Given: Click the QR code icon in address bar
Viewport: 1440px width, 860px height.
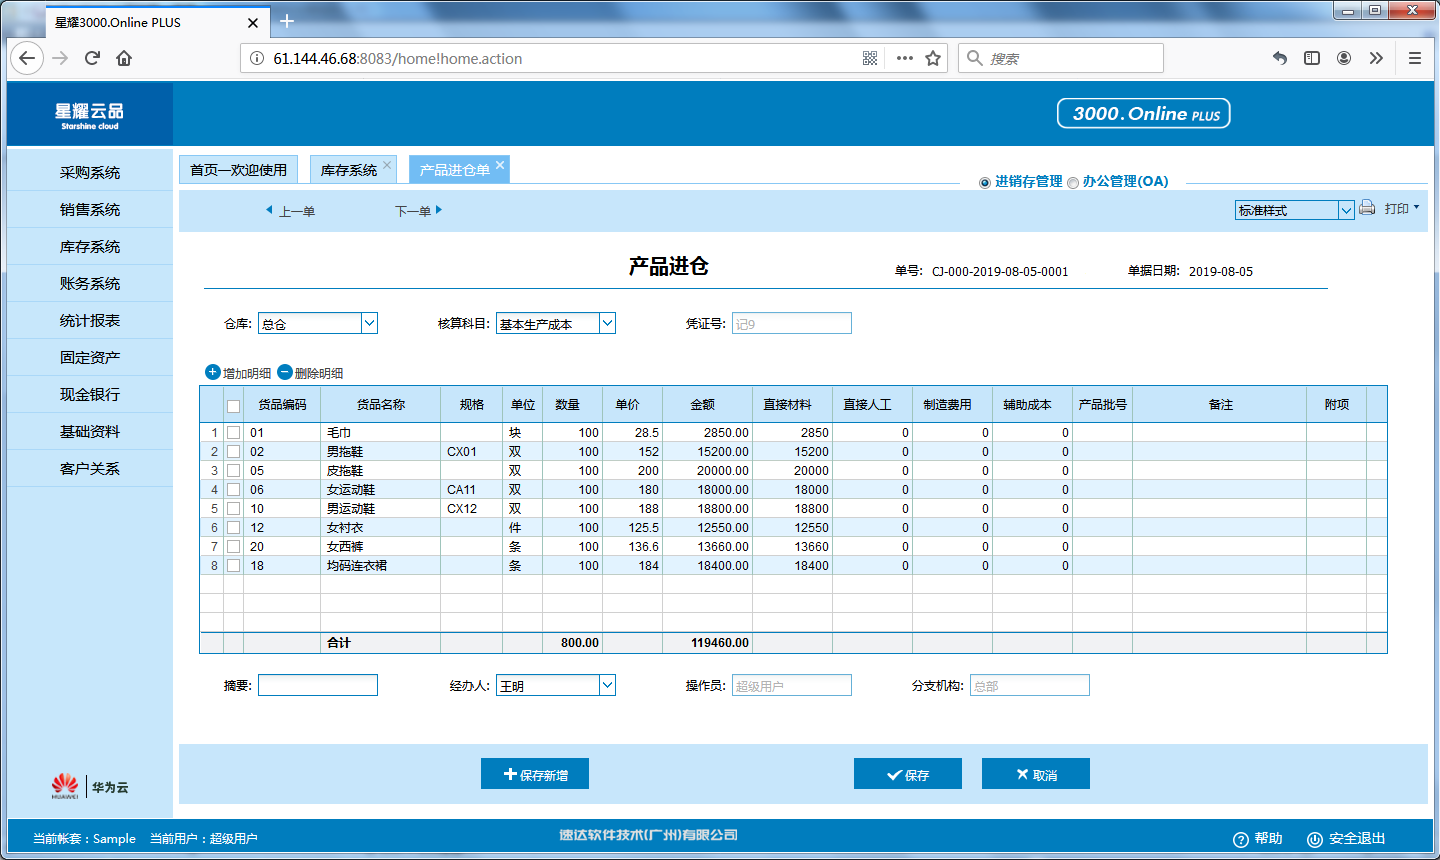Looking at the screenshot, I should [x=870, y=58].
